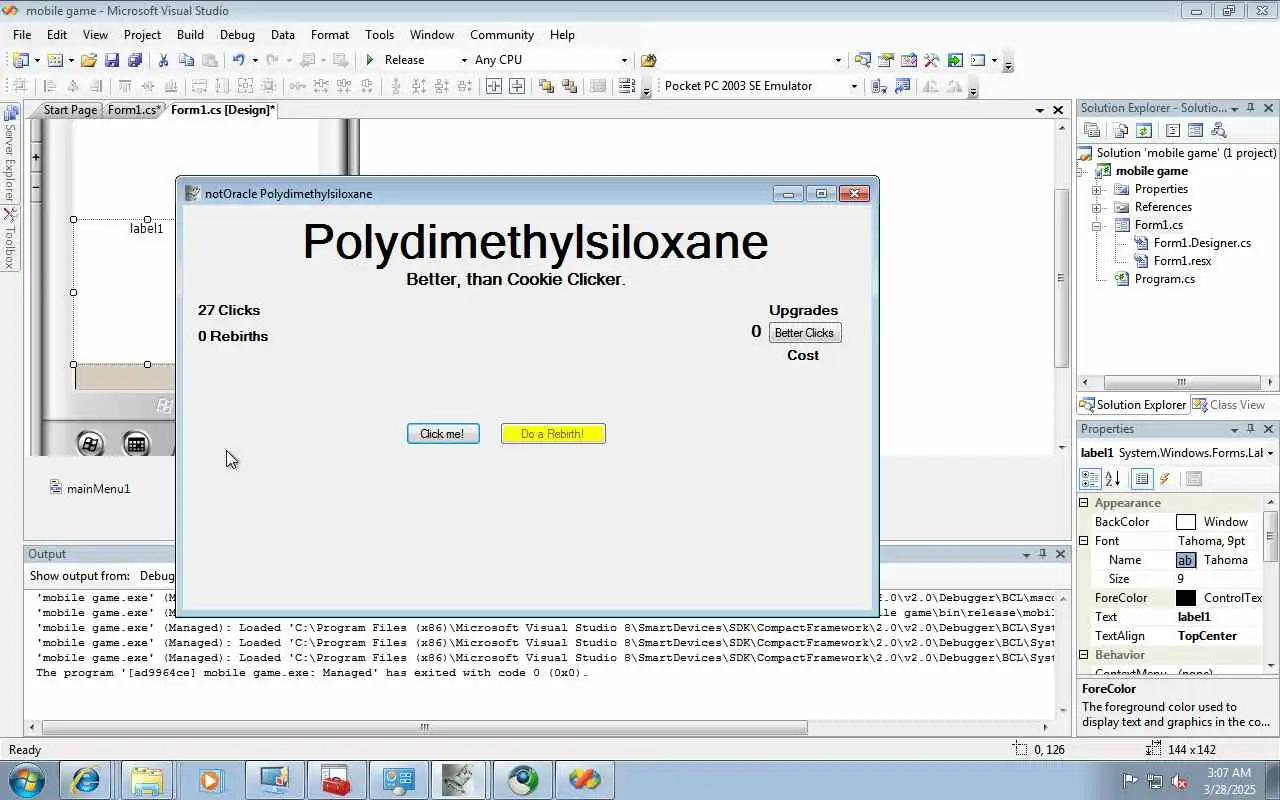Viewport: 1280px width, 800px height.
Task: Click the Save All toolbar icon
Action: [x=134, y=60]
